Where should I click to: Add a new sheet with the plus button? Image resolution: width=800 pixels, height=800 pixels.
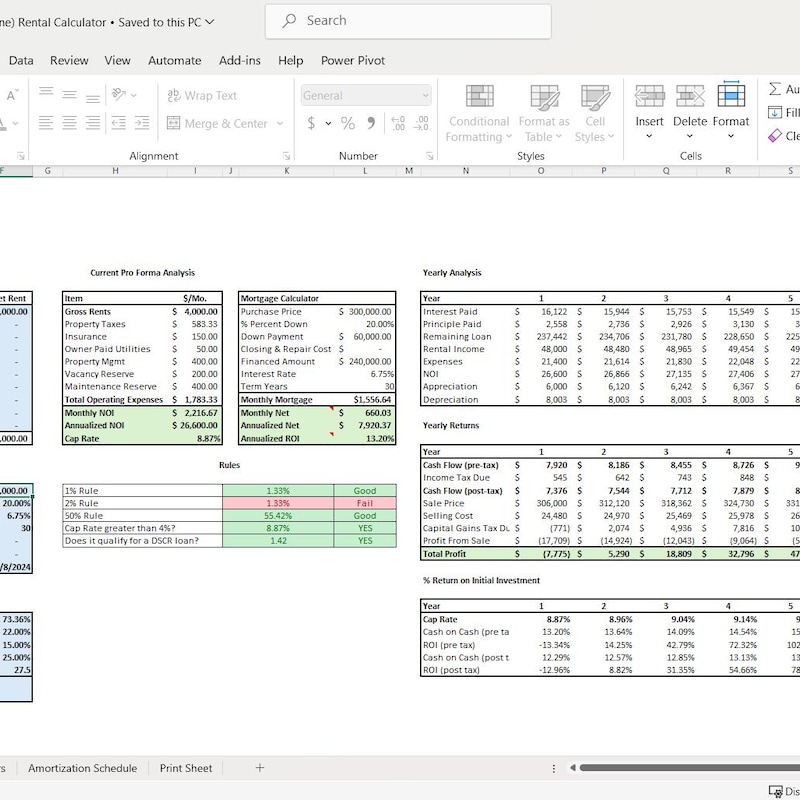click(259, 768)
